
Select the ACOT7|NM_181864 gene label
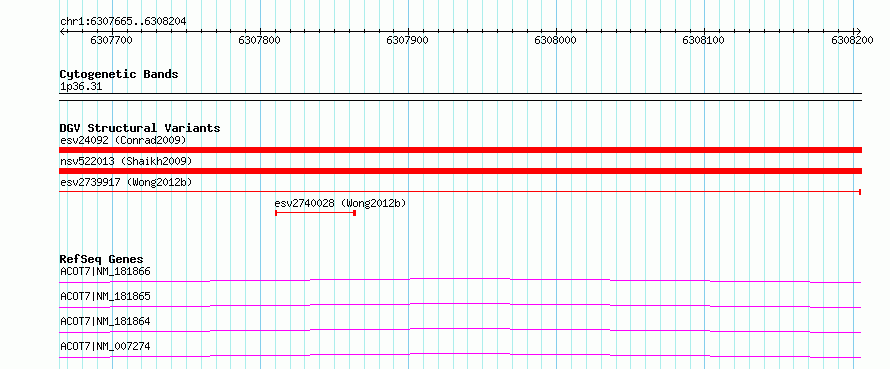(106, 321)
